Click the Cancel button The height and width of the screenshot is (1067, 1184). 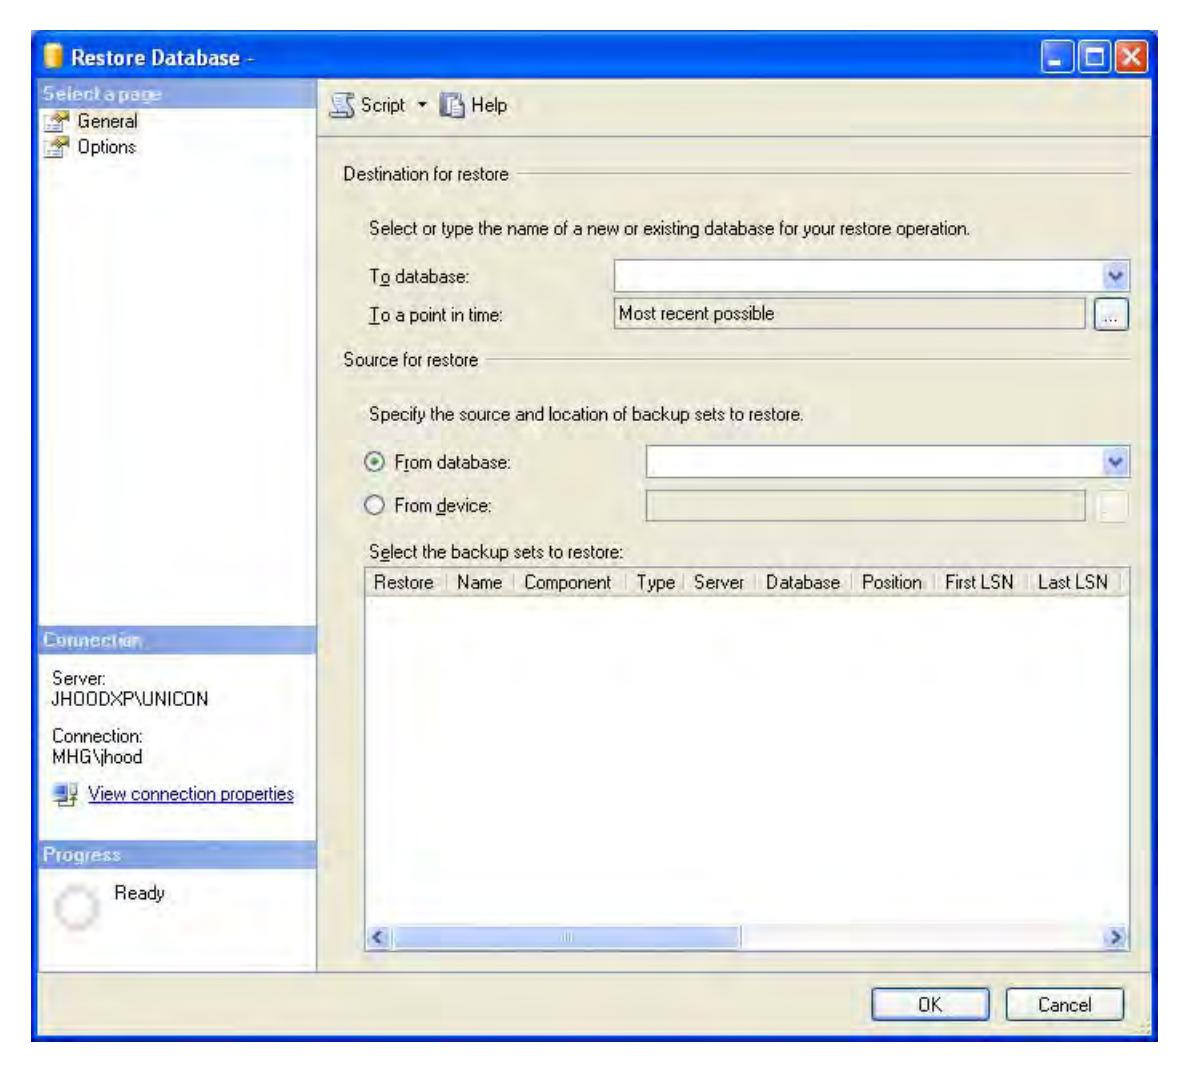point(1065,1005)
